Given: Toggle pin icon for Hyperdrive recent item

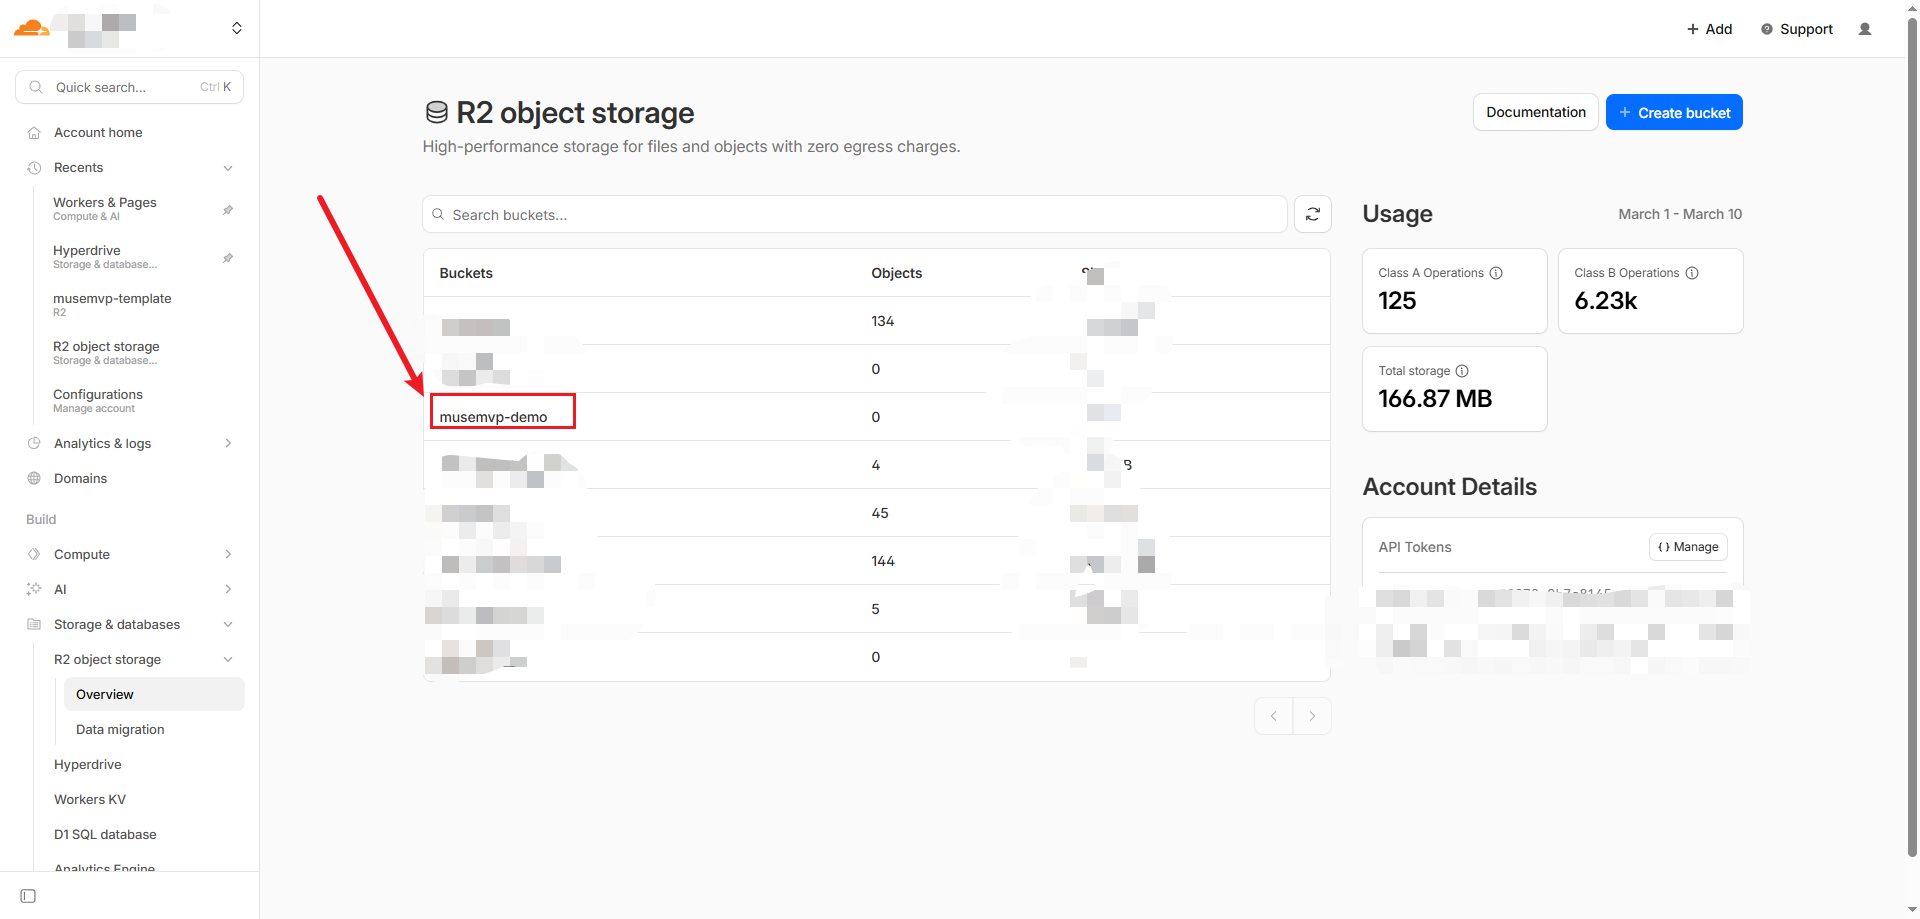Looking at the screenshot, I should coord(228,258).
